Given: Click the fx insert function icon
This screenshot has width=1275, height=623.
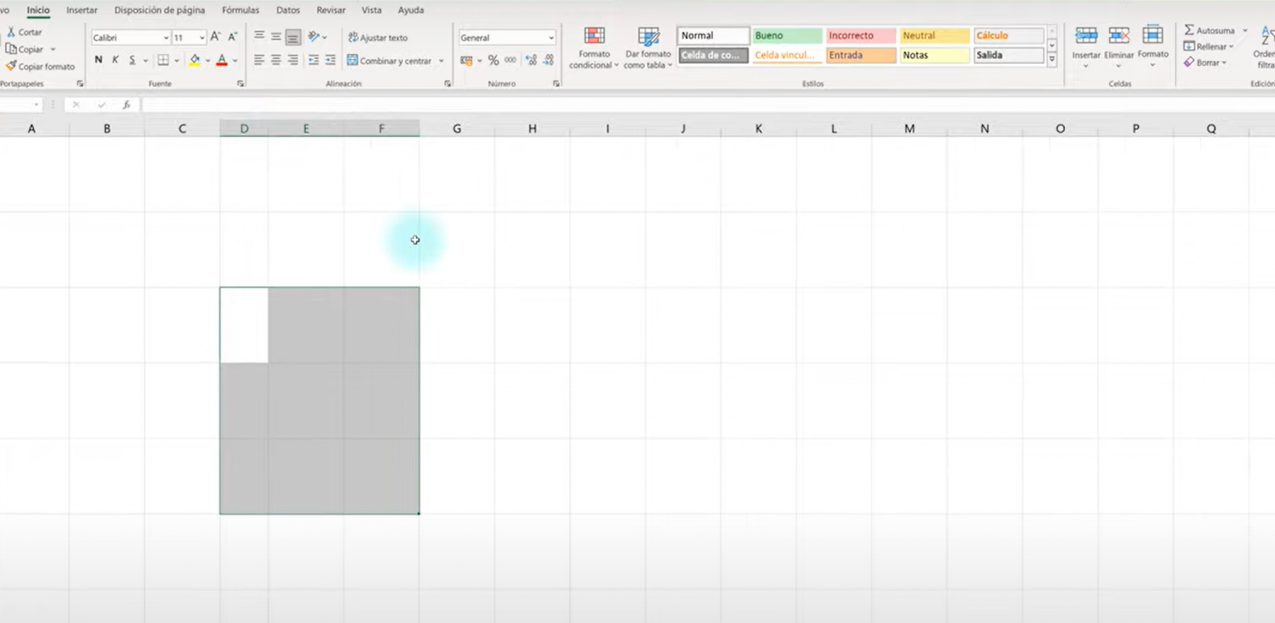Looking at the screenshot, I should [126, 105].
